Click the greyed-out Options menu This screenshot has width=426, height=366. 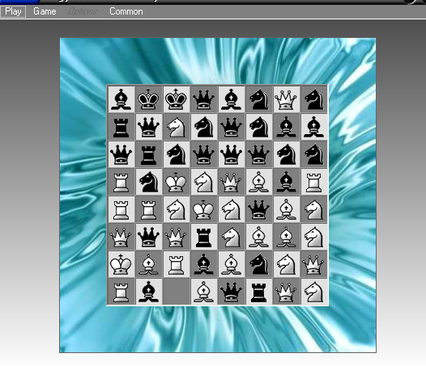pos(82,12)
